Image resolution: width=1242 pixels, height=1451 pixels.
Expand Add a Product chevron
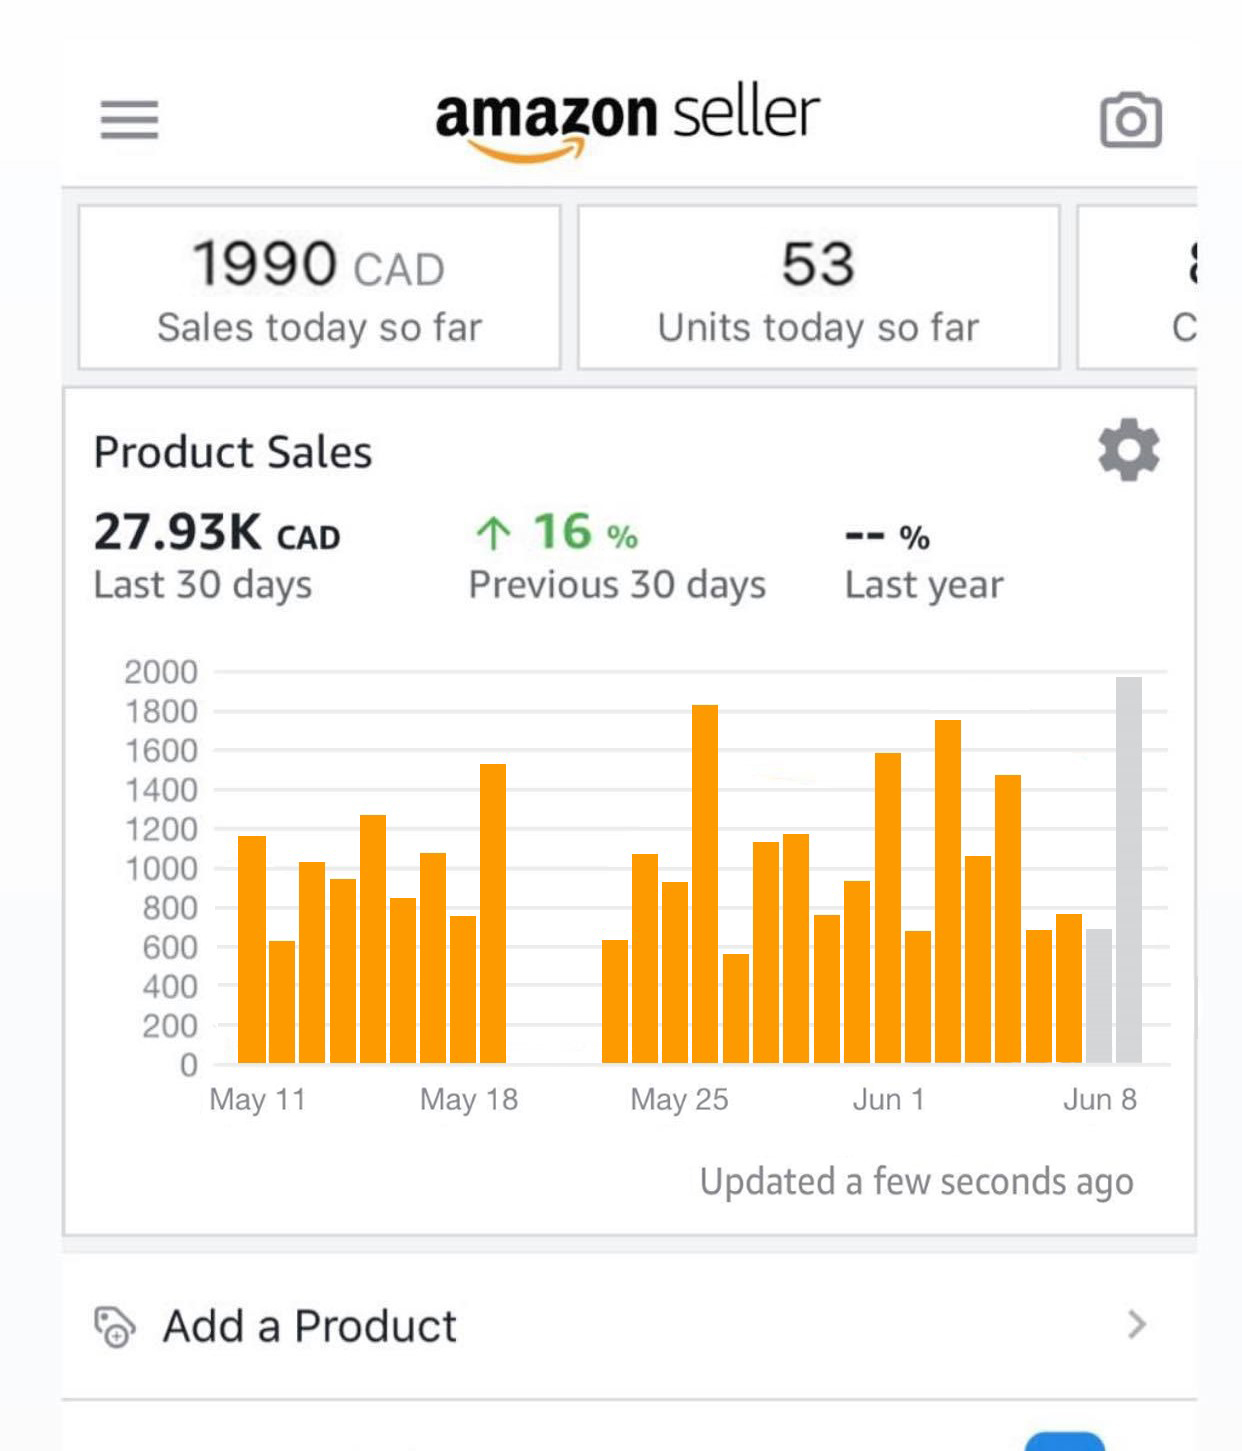pyautogui.click(x=1137, y=1325)
